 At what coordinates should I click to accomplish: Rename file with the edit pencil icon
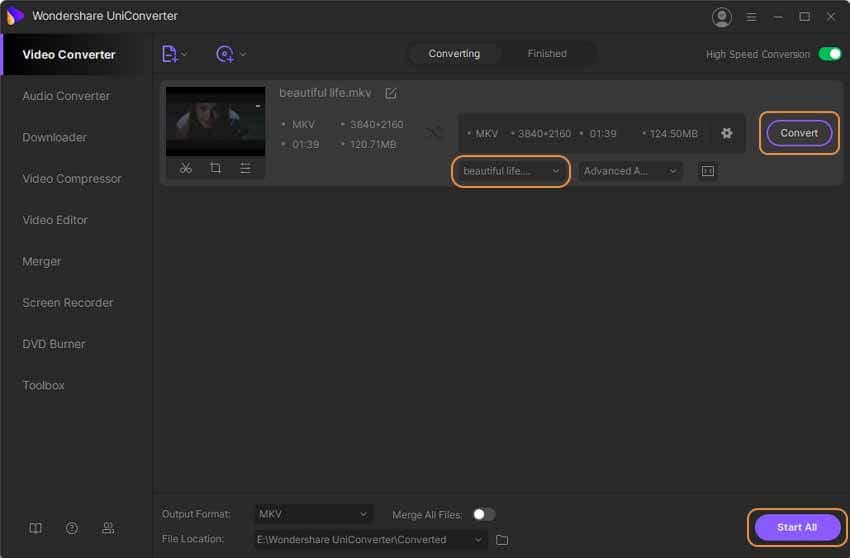(391, 93)
